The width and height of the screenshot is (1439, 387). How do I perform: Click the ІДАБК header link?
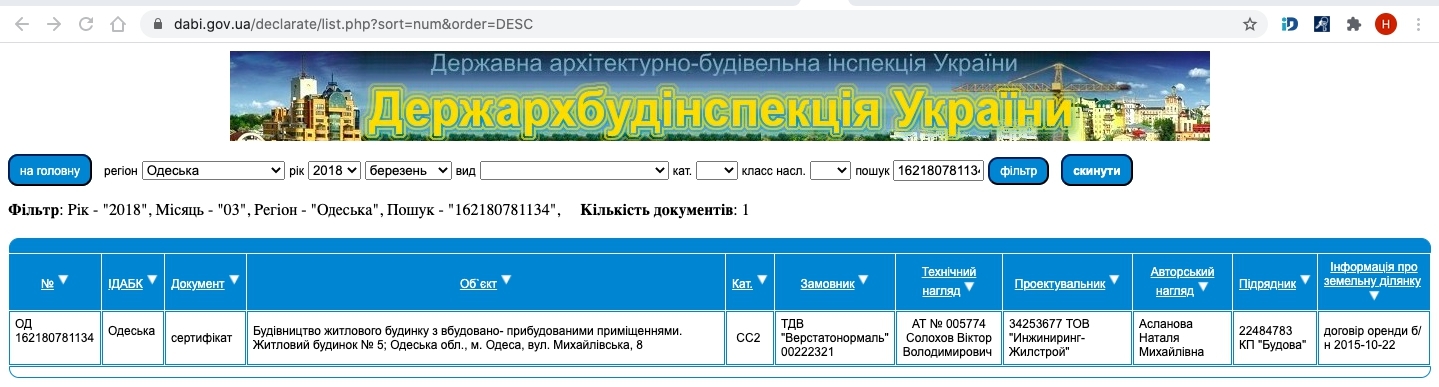125,284
